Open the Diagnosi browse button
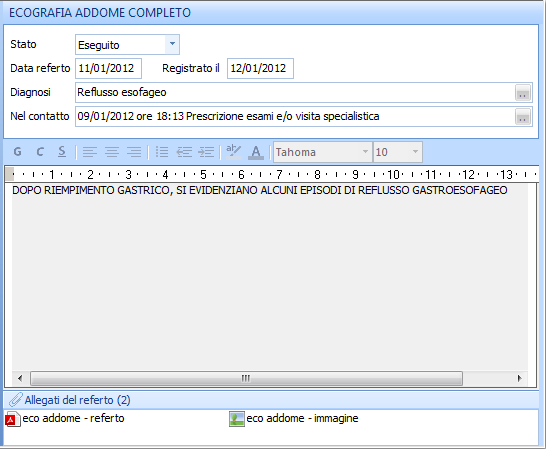 coord(523,93)
